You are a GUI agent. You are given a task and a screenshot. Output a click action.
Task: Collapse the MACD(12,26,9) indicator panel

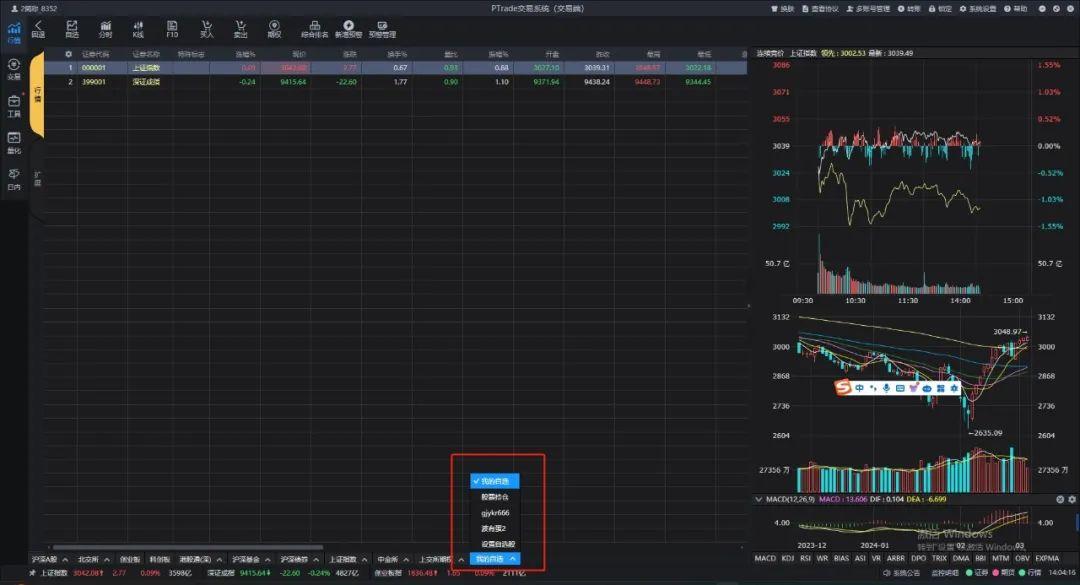pyautogui.click(x=757, y=498)
